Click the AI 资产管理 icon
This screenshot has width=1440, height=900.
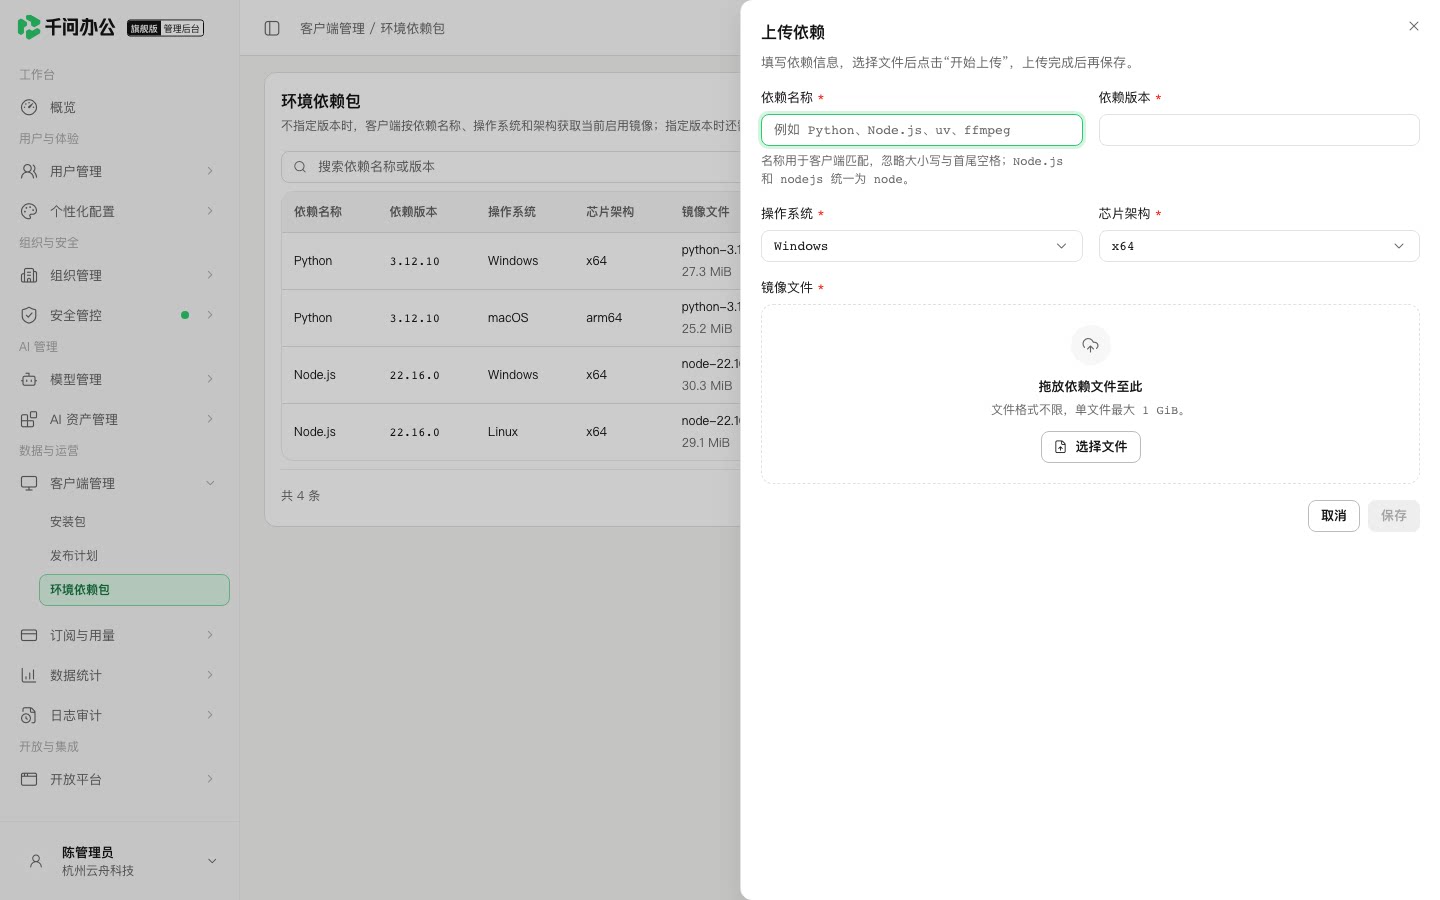(29, 419)
